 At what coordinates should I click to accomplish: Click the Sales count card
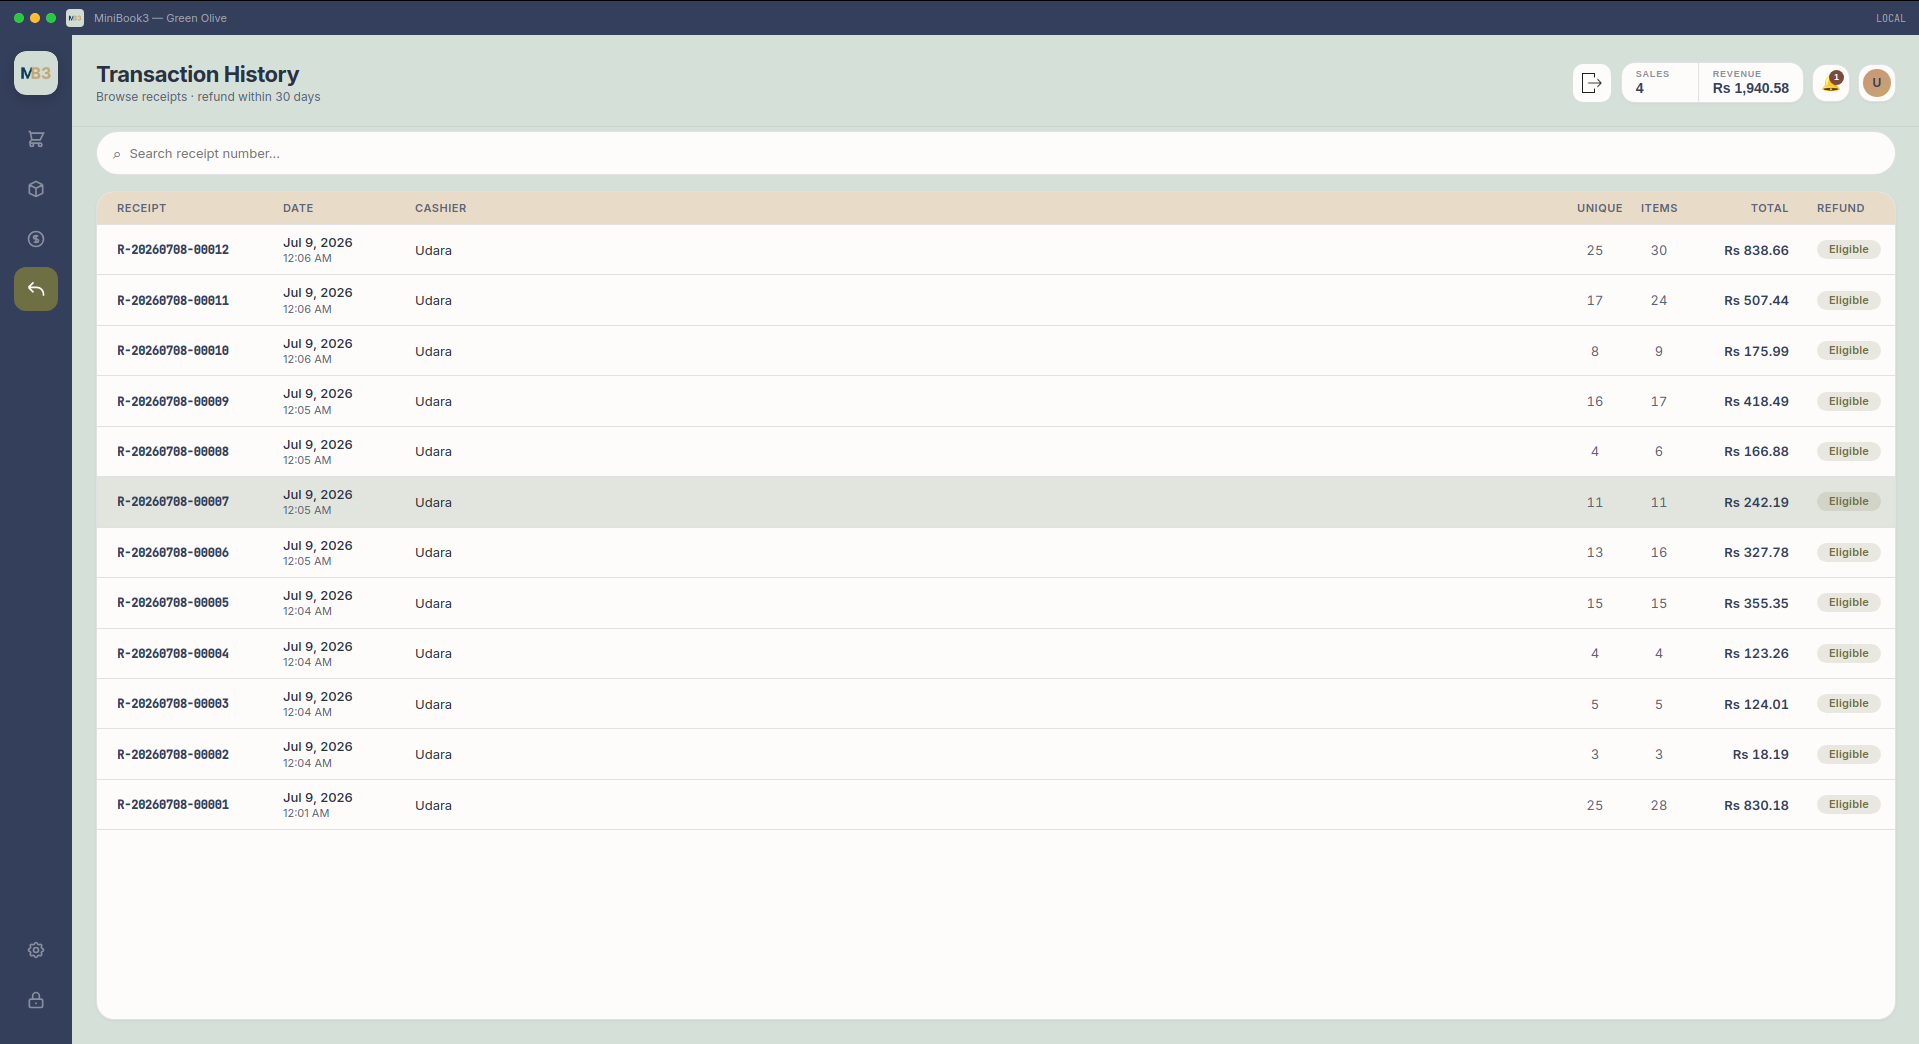click(1660, 83)
